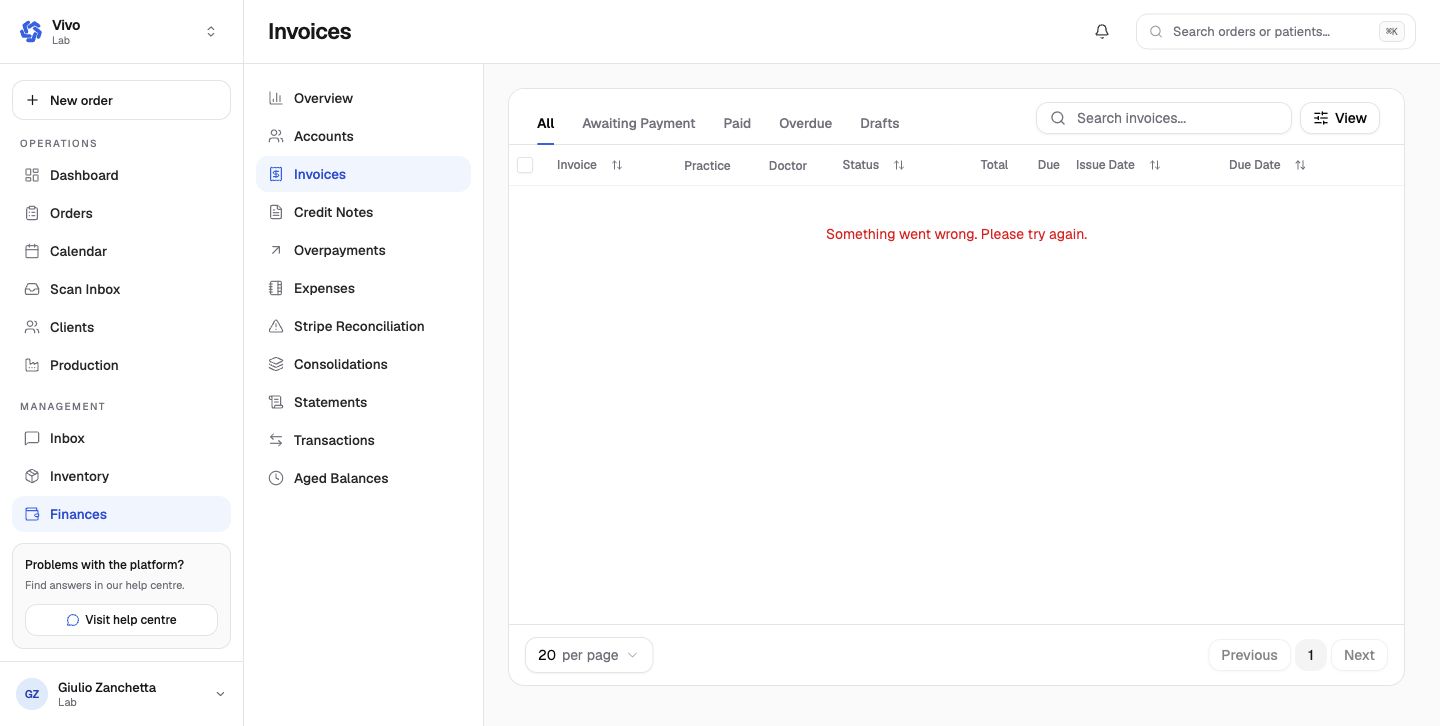The image size is (1440, 726).
Task: Switch to the Drafts tab
Action: click(879, 123)
